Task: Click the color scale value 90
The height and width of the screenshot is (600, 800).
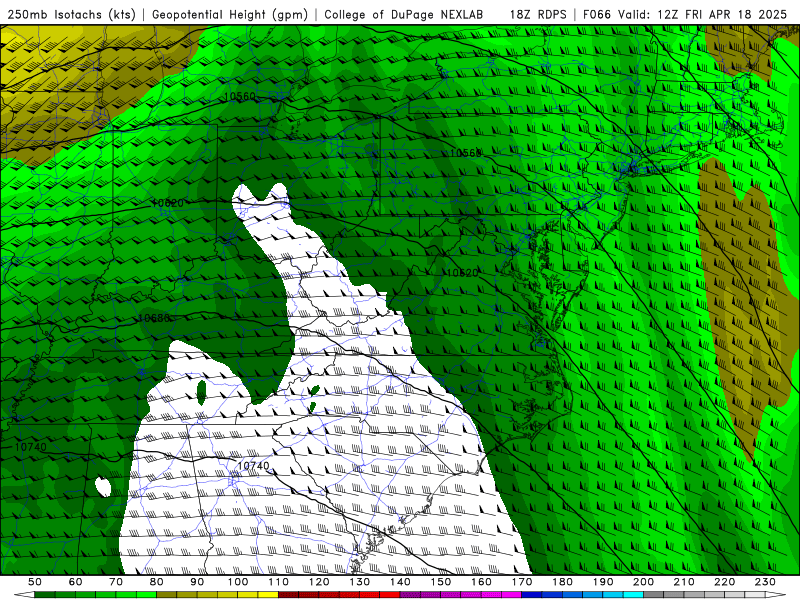Action: [x=197, y=582]
